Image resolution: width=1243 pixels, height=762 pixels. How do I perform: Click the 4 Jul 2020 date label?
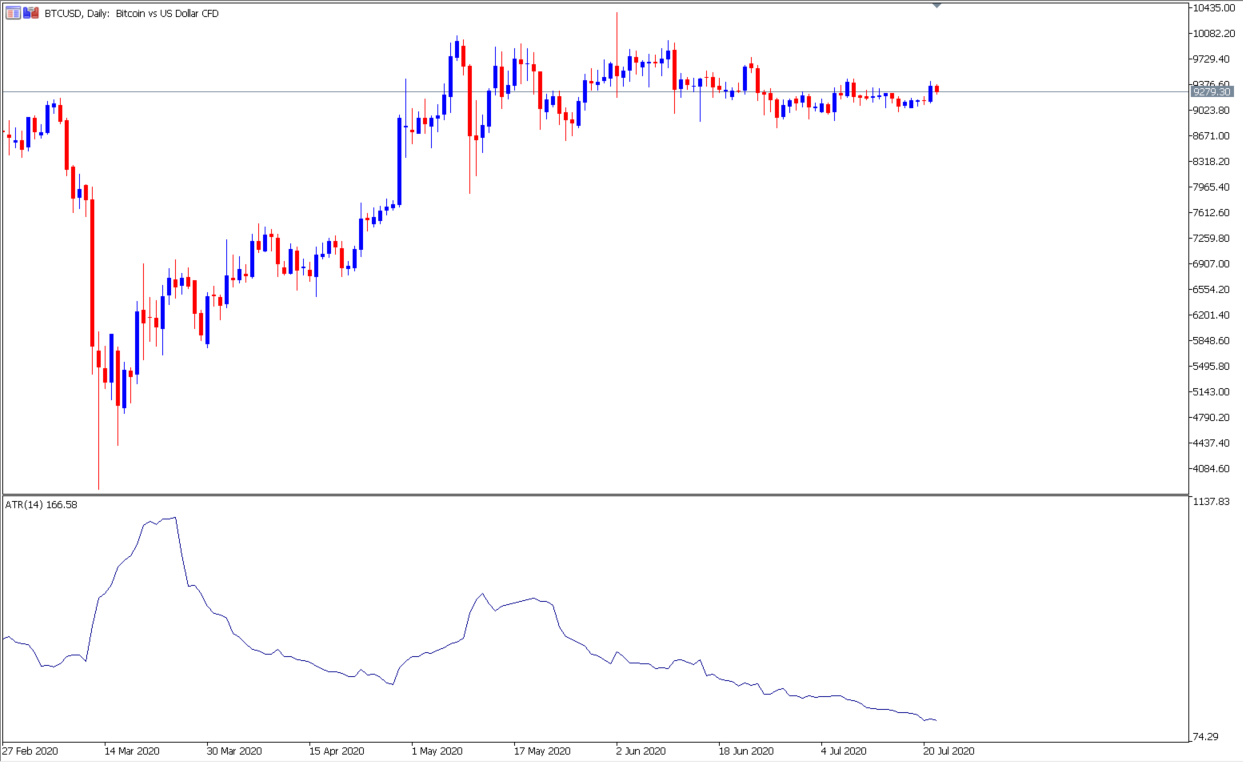pos(845,750)
